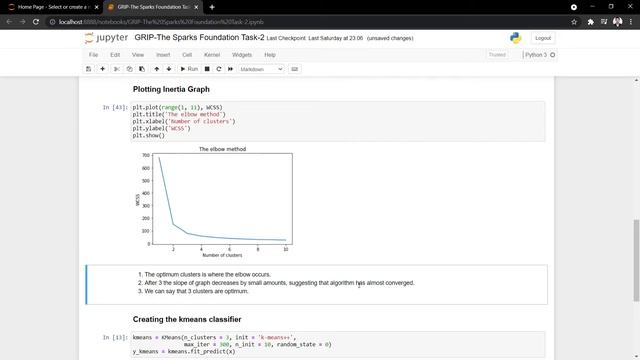
Task: Open the Cell menu
Action: (187, 55)
